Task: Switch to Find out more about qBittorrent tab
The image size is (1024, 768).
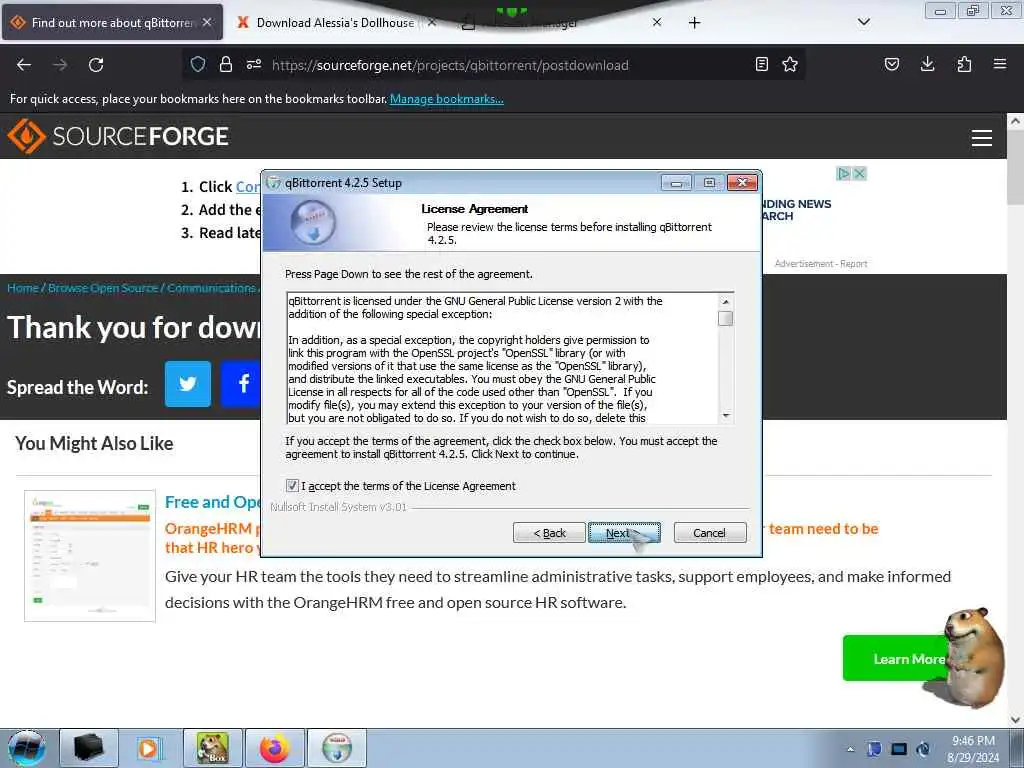Action: 112,22
